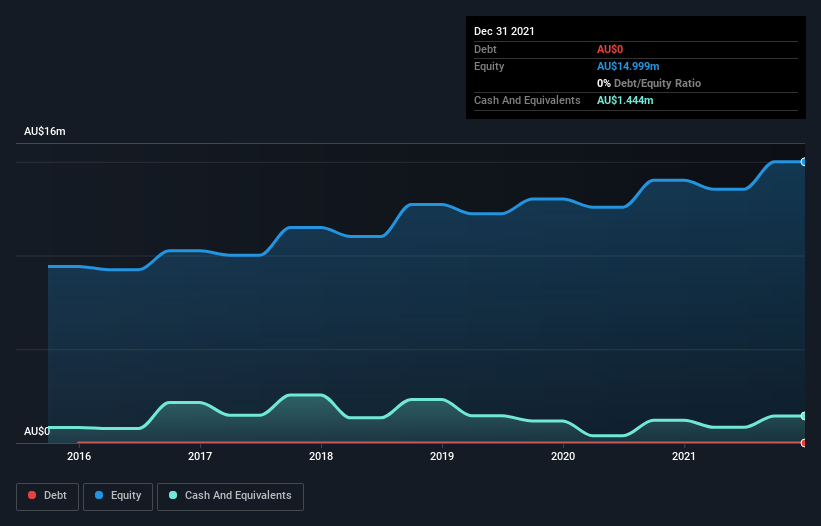
Task: Toggle the Debt legend button
Action: point(48,496)
